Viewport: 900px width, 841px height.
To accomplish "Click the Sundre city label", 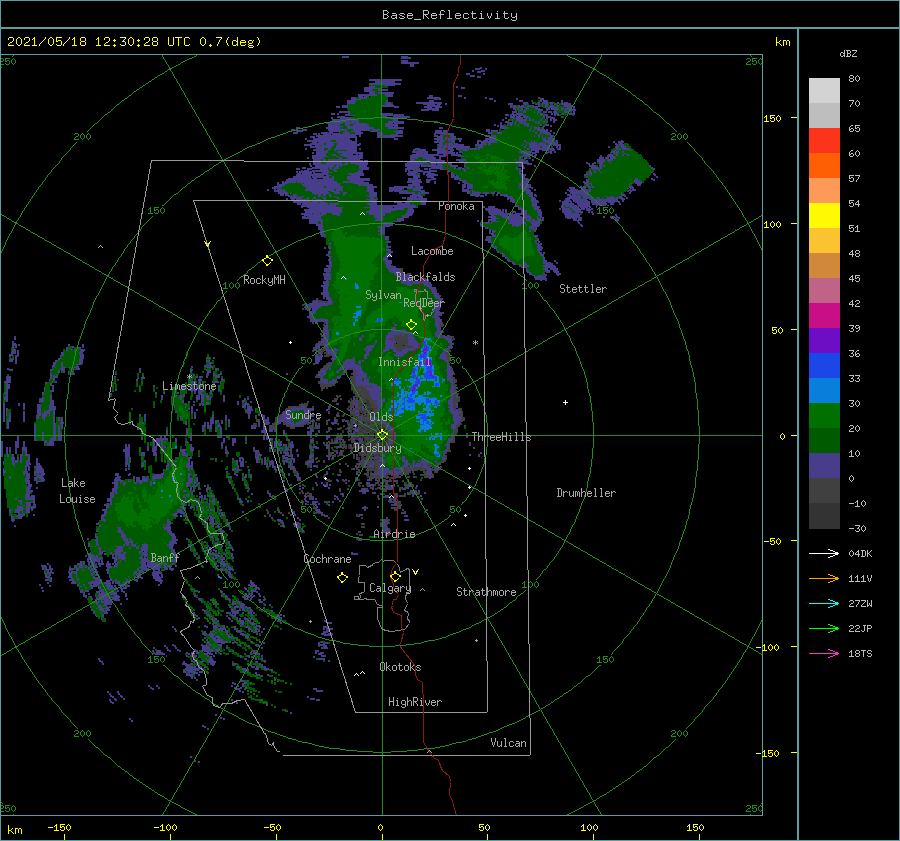I will [303, 415].
